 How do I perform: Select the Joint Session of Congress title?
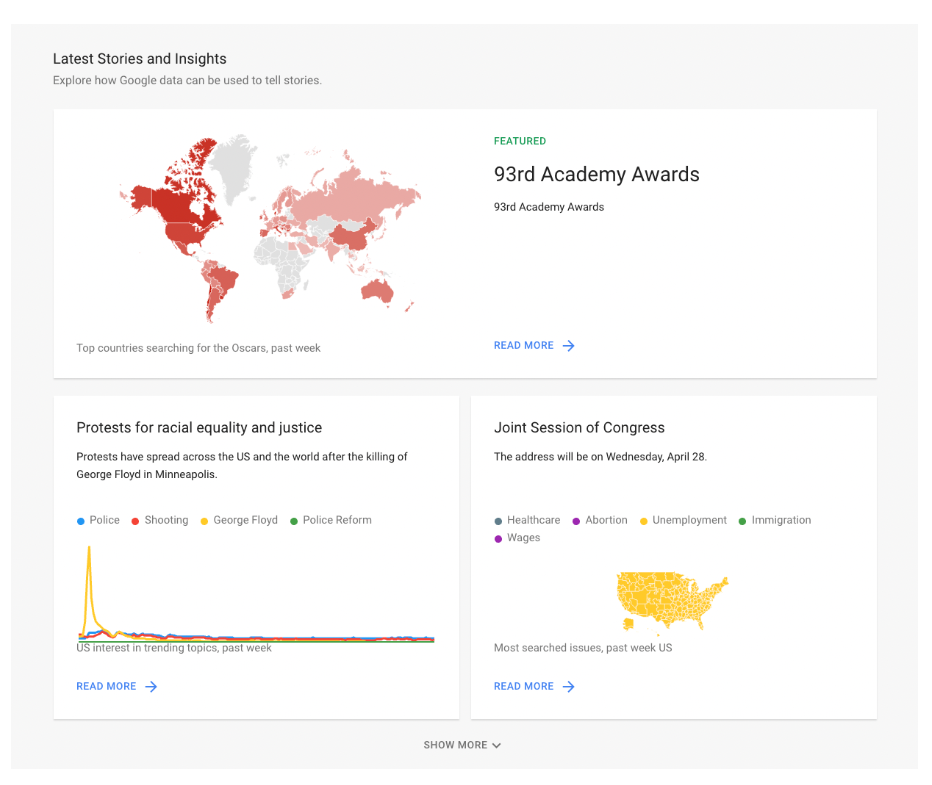579,428
